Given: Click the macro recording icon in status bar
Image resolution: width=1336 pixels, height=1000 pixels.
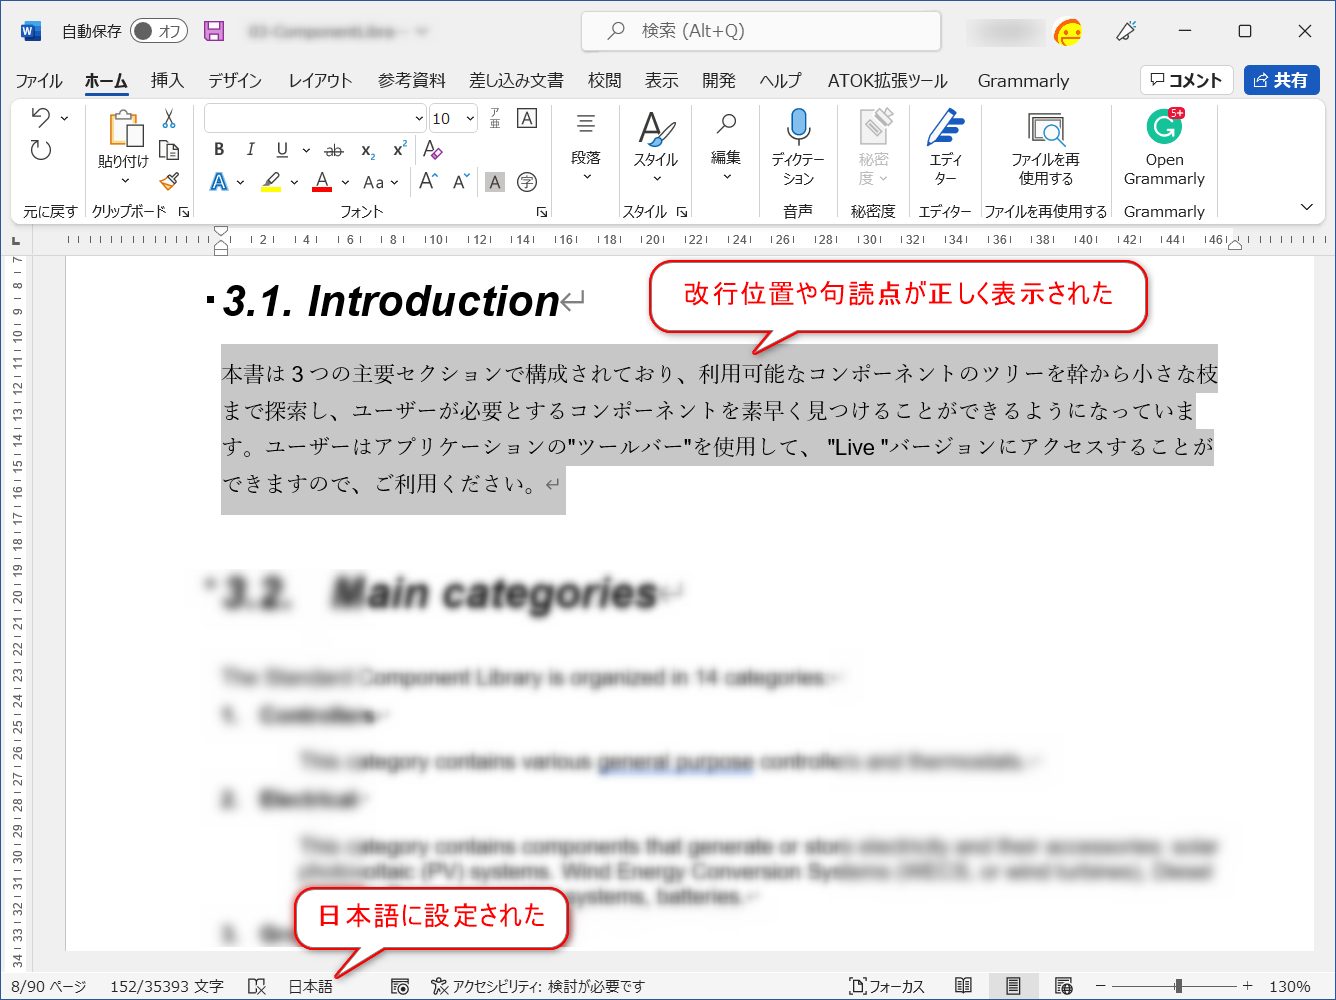Looking at the screenshot, I should 400,986.
